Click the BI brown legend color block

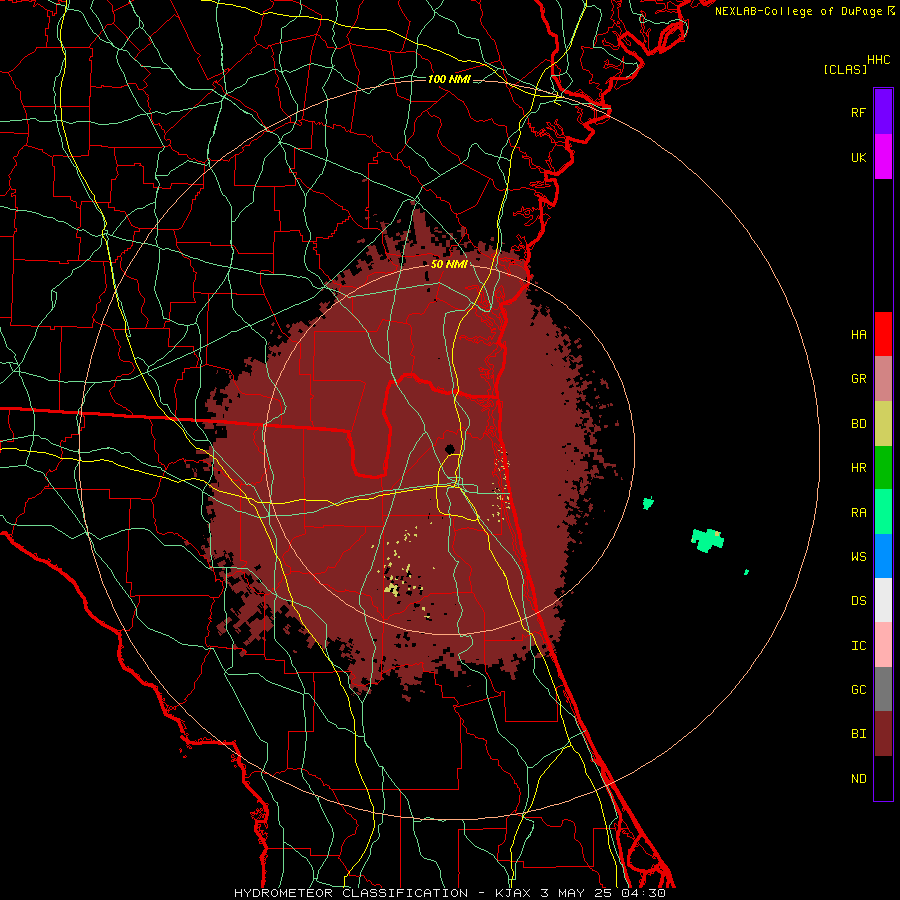[x=883, y=734]
